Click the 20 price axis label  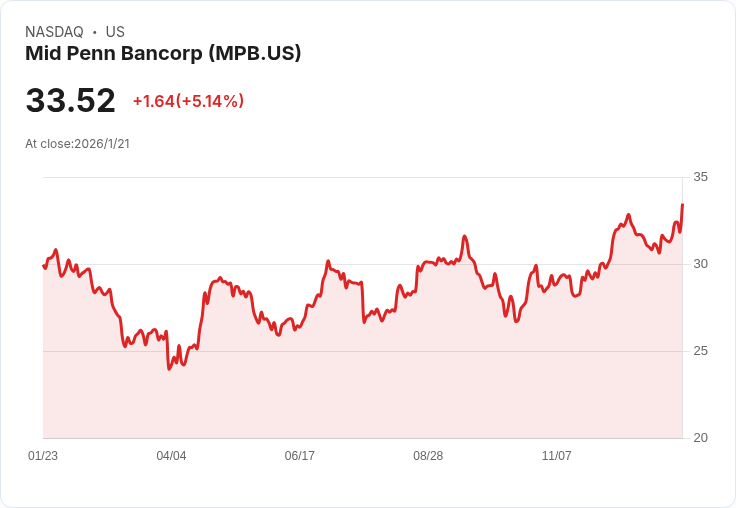point(700,438)
